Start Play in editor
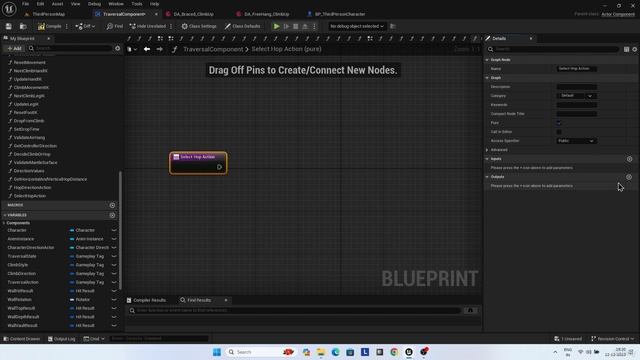Screen dimensions: 640x360 (x=276, y=26)
